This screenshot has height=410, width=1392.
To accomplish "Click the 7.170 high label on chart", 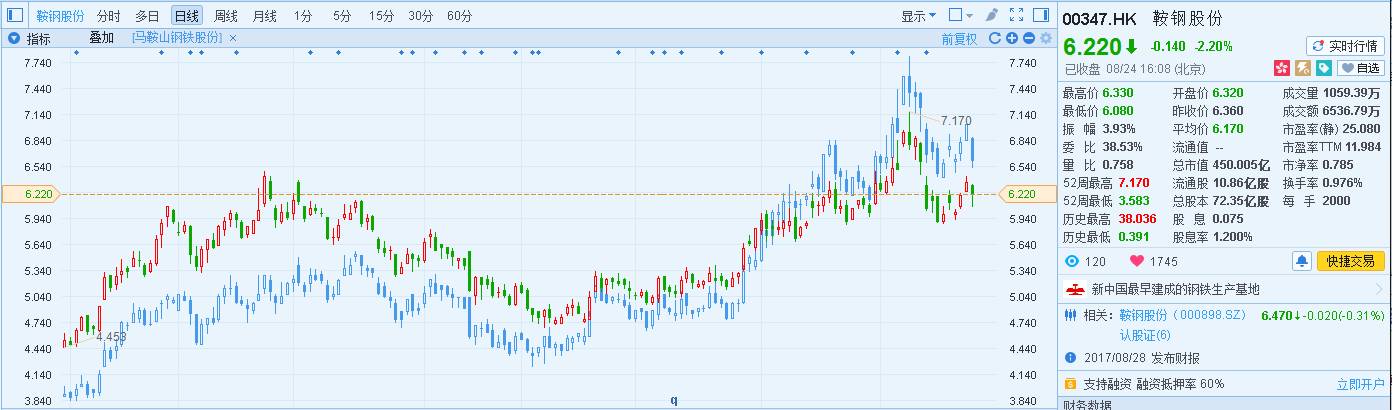I will click(956, 121).
